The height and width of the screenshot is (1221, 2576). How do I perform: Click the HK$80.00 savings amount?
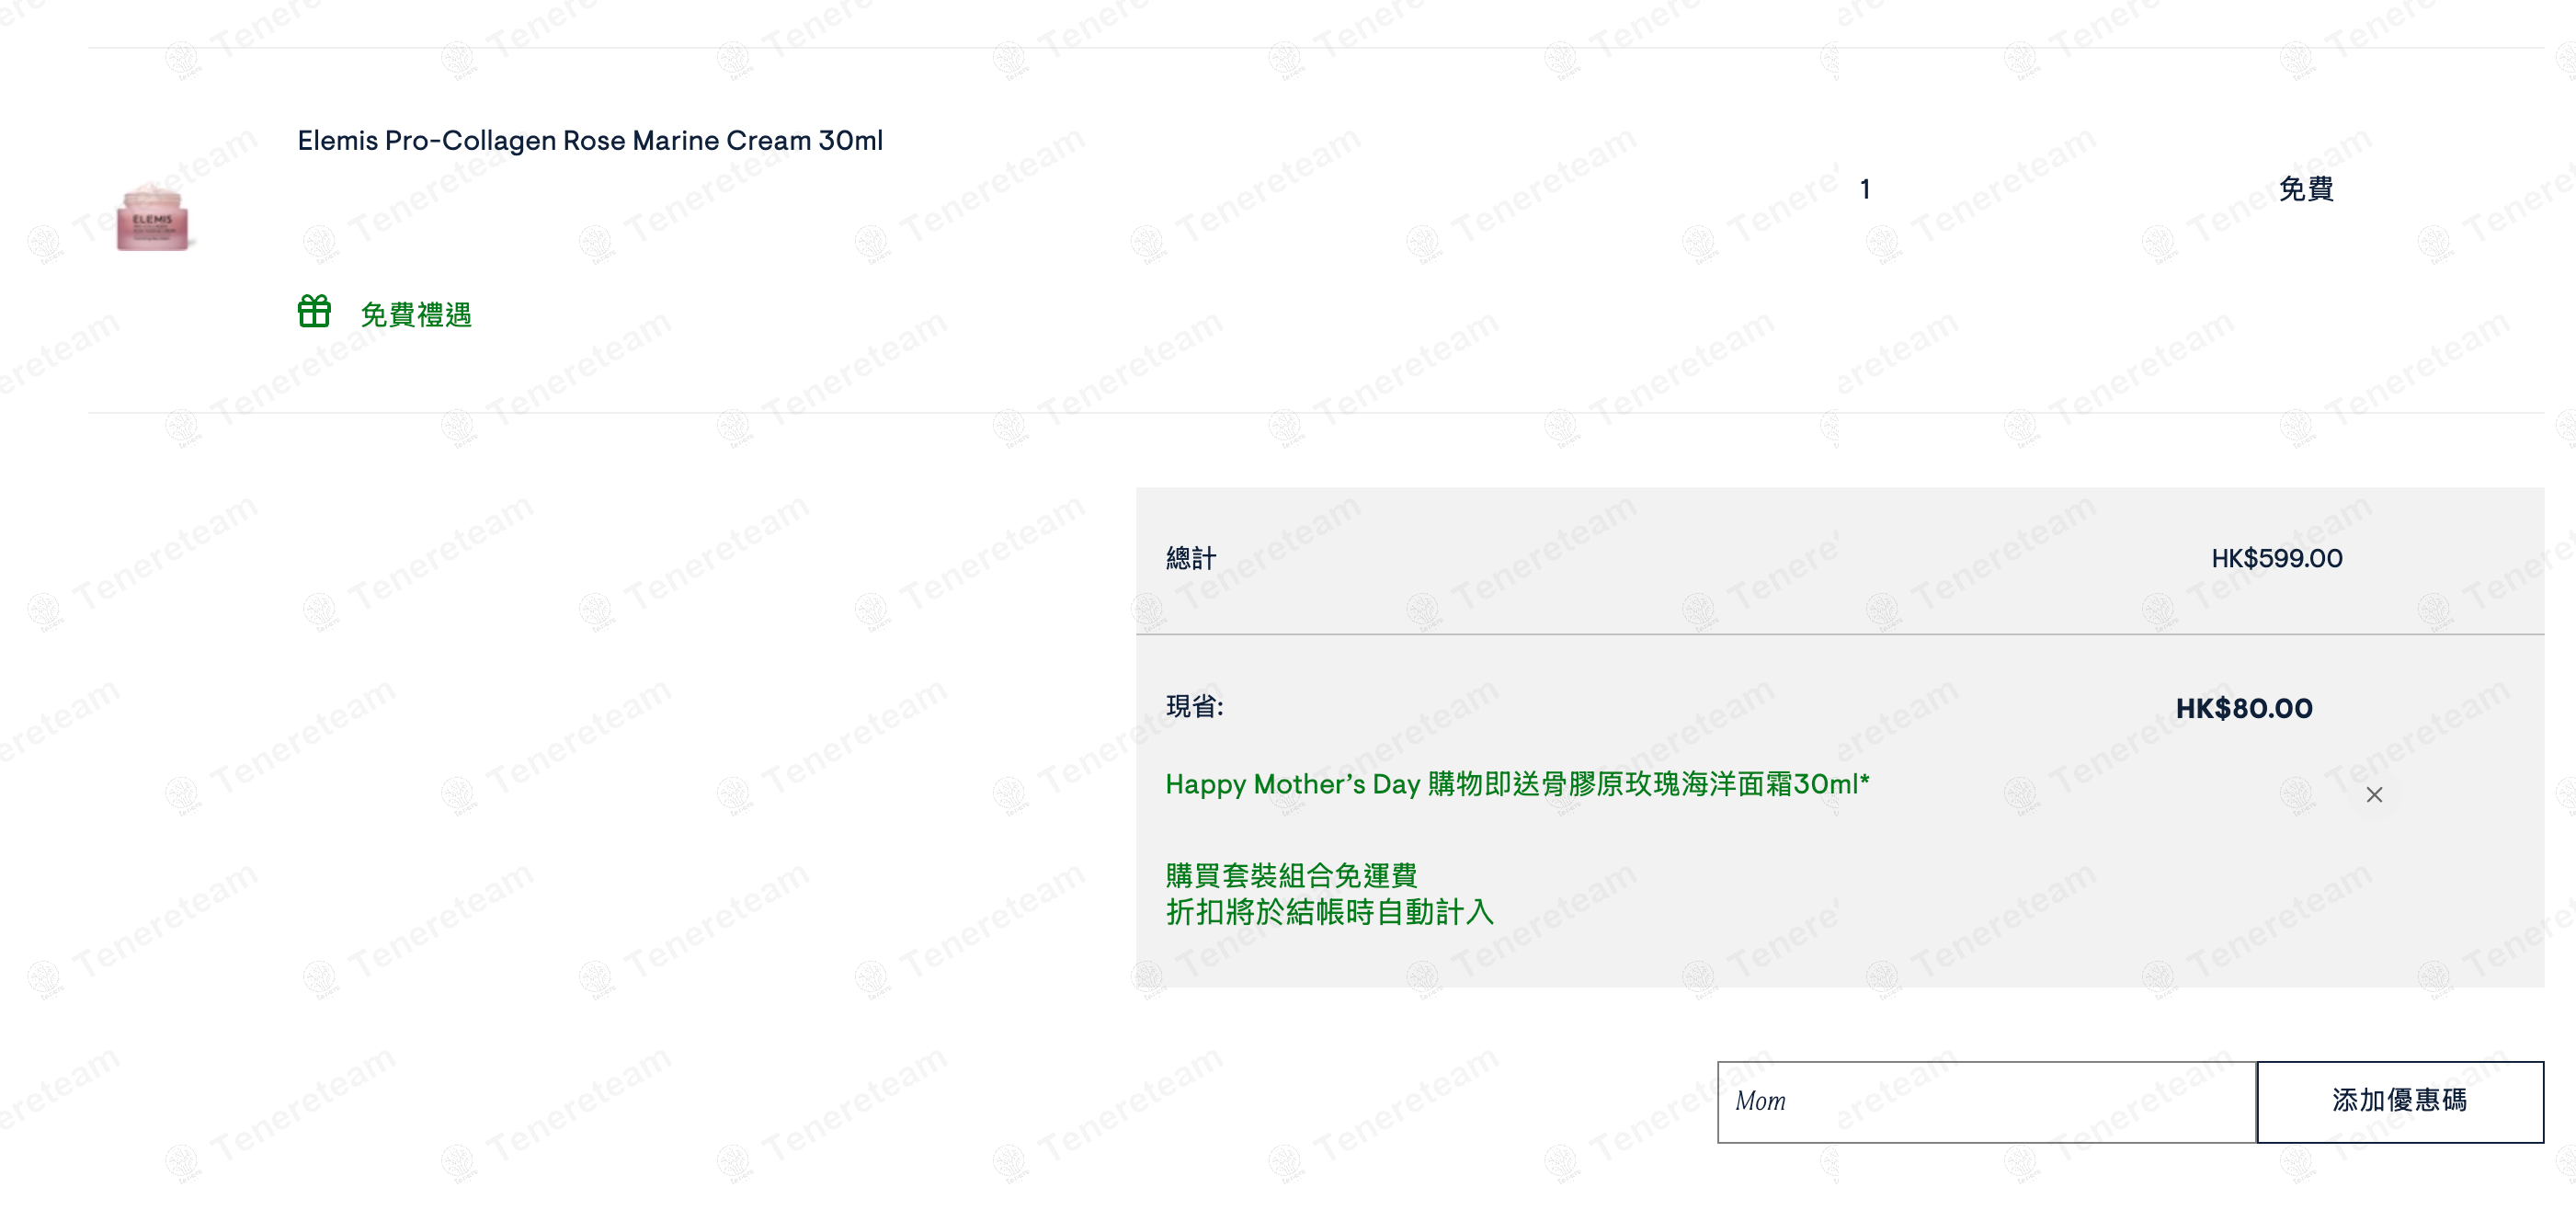click(2244, 708)
